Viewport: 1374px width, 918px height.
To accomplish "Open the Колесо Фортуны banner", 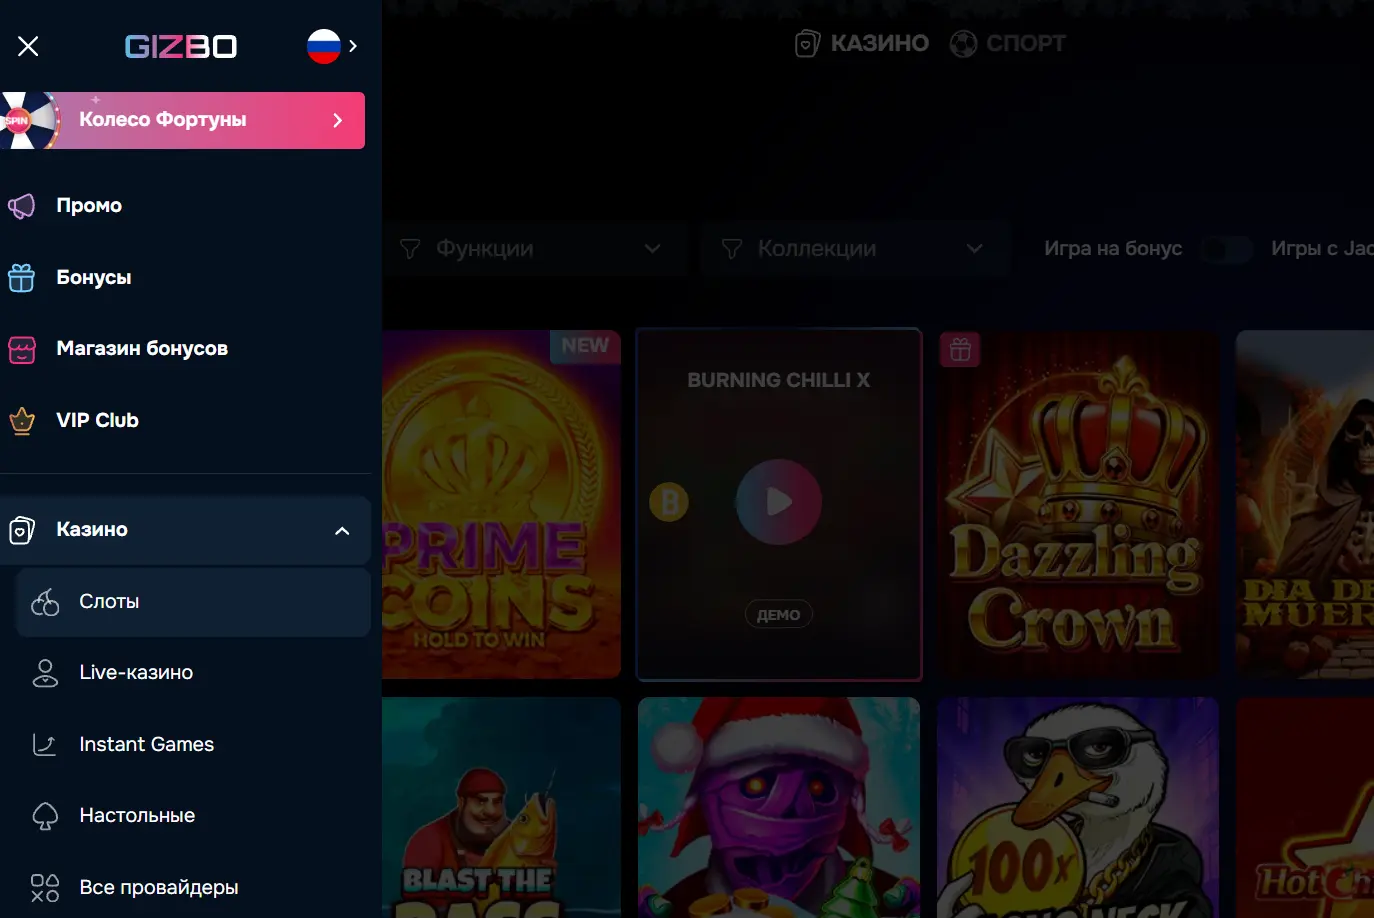I will (x=183, y=120).
